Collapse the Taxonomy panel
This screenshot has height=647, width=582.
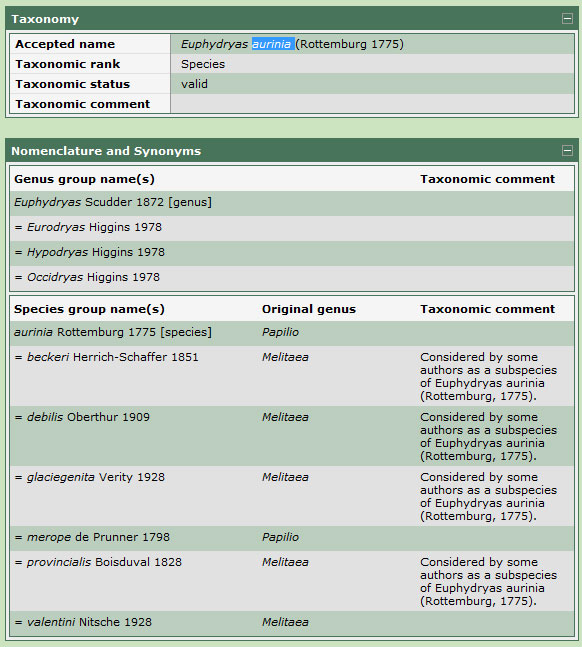(567, 19)
